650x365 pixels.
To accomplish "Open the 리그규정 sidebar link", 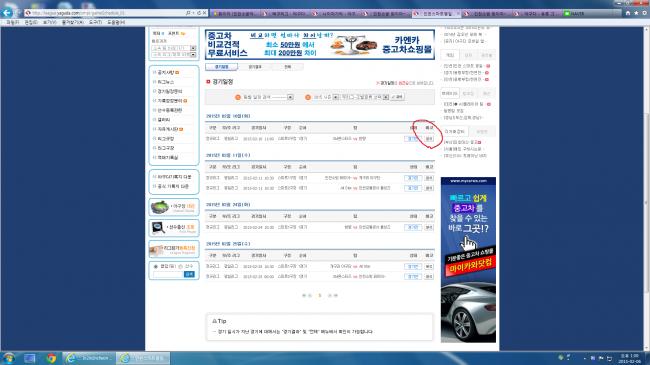I will [165, 139].
